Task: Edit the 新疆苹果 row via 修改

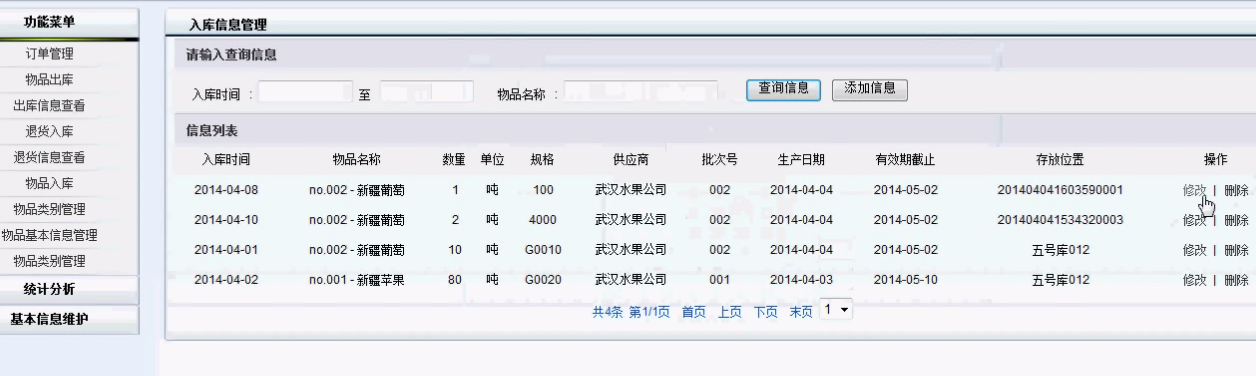Action: click(x=1195, y=280)
